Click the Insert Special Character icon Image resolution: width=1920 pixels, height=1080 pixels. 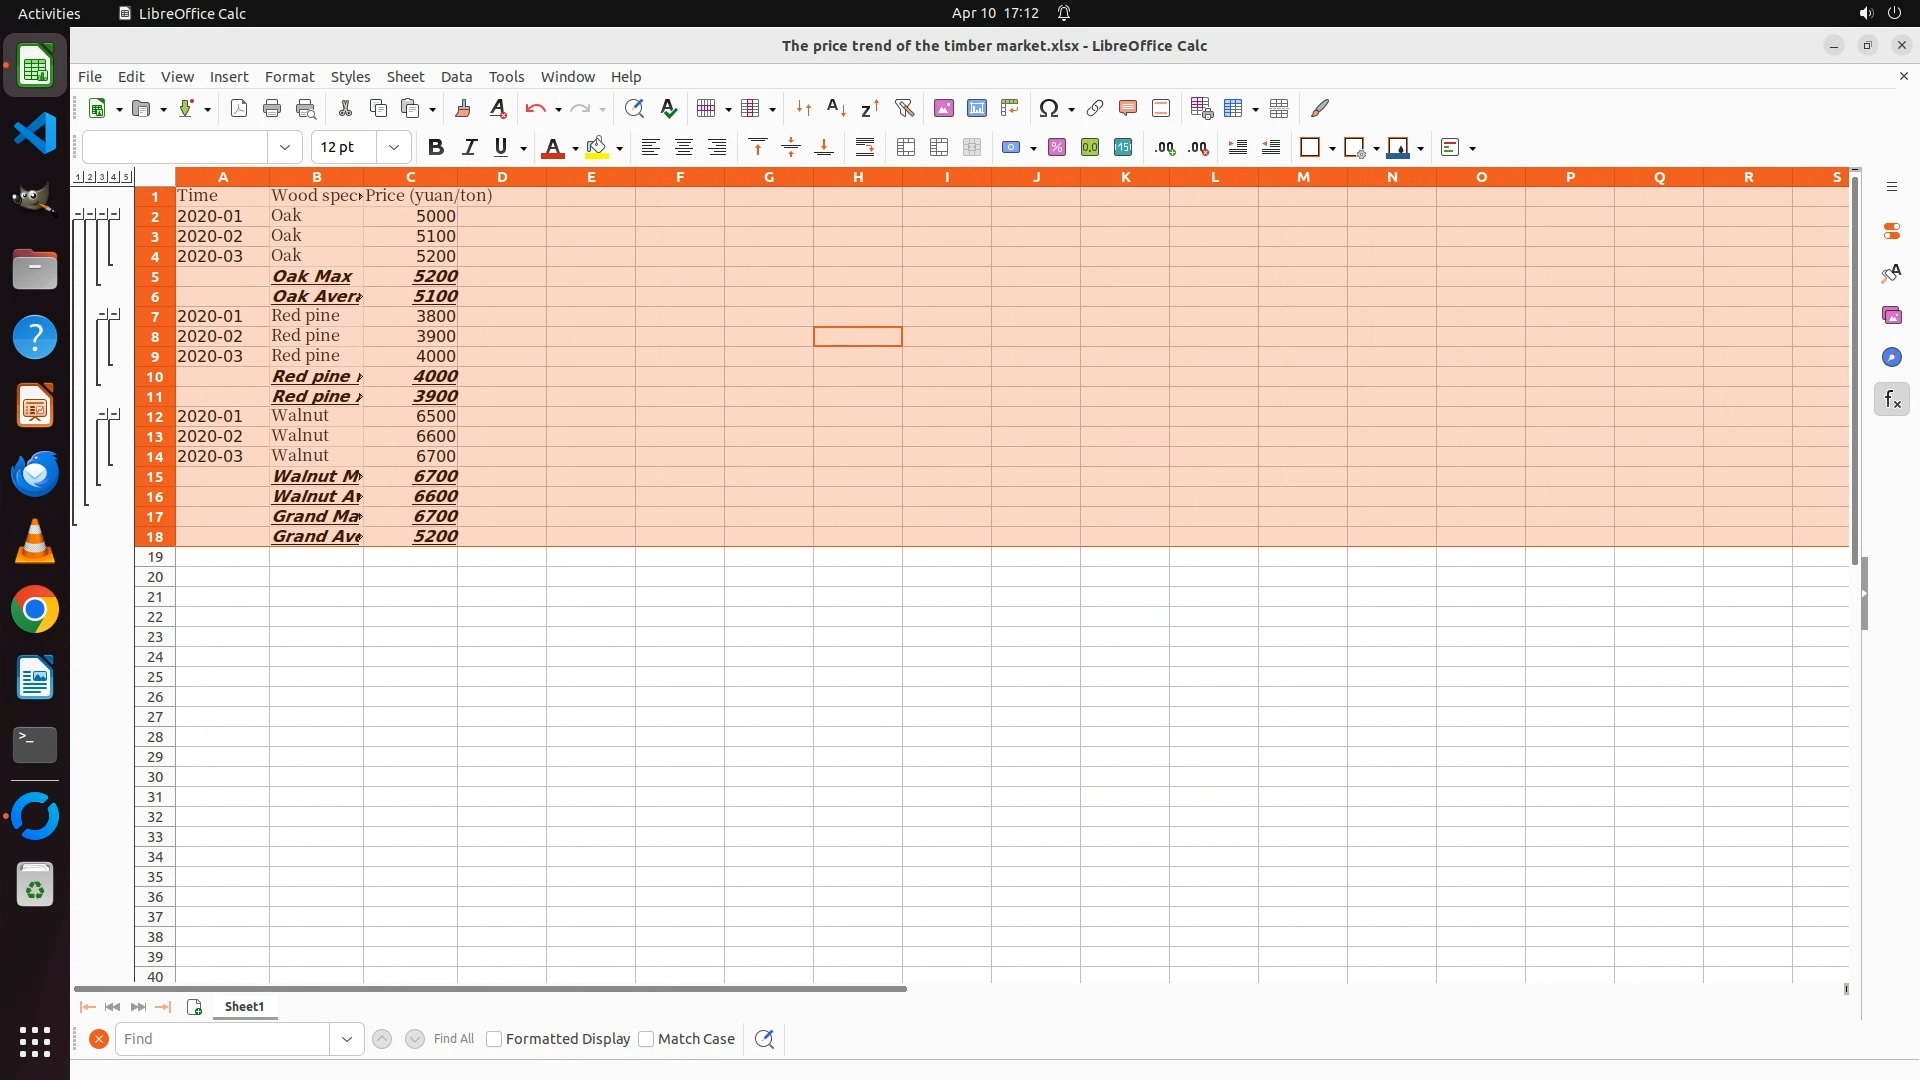point(1048,108)
